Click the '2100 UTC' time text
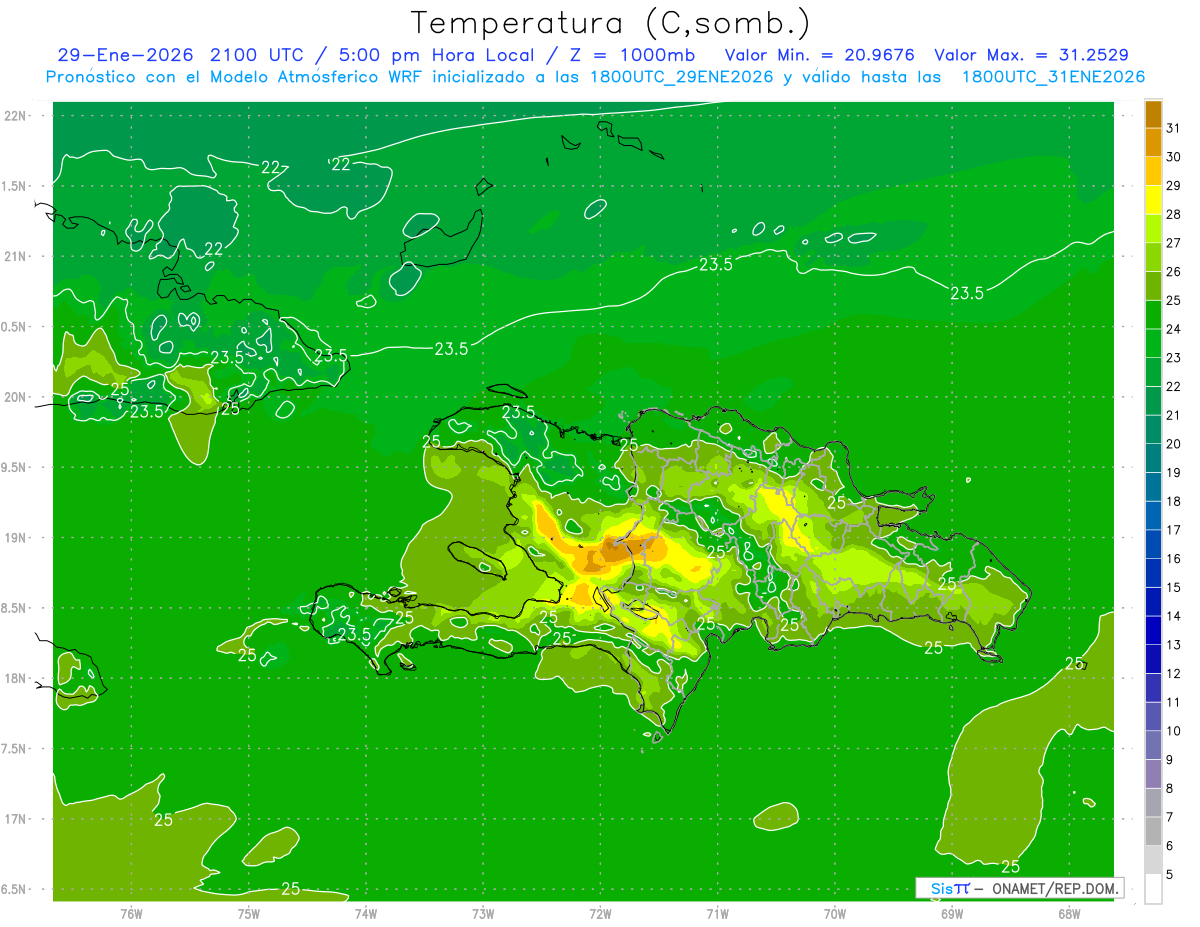The width and height of the screenshot is (1200, 927). click(x=260, y=55)
